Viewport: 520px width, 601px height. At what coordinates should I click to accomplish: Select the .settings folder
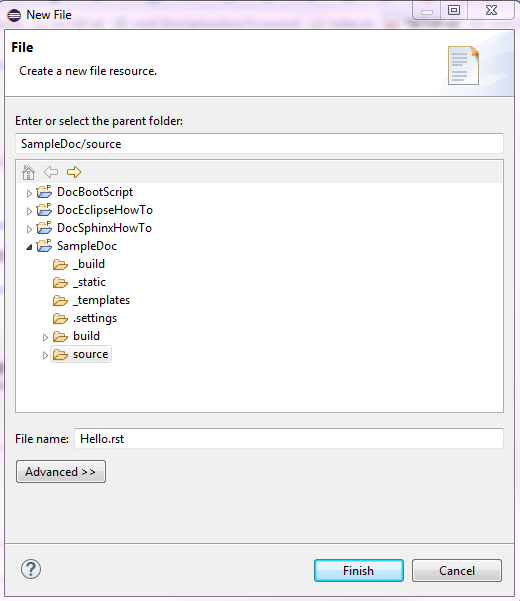tap(85, 319)
